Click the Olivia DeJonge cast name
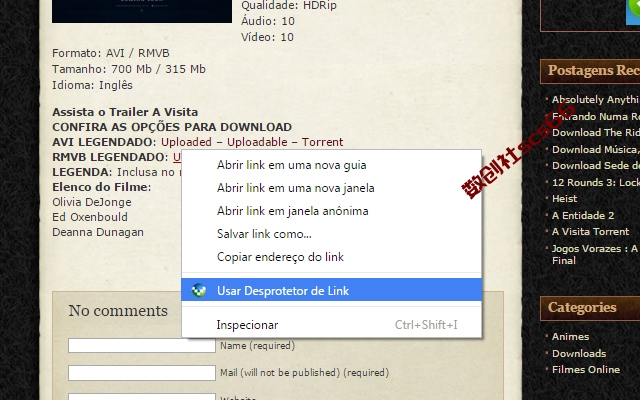 point(92,202)
